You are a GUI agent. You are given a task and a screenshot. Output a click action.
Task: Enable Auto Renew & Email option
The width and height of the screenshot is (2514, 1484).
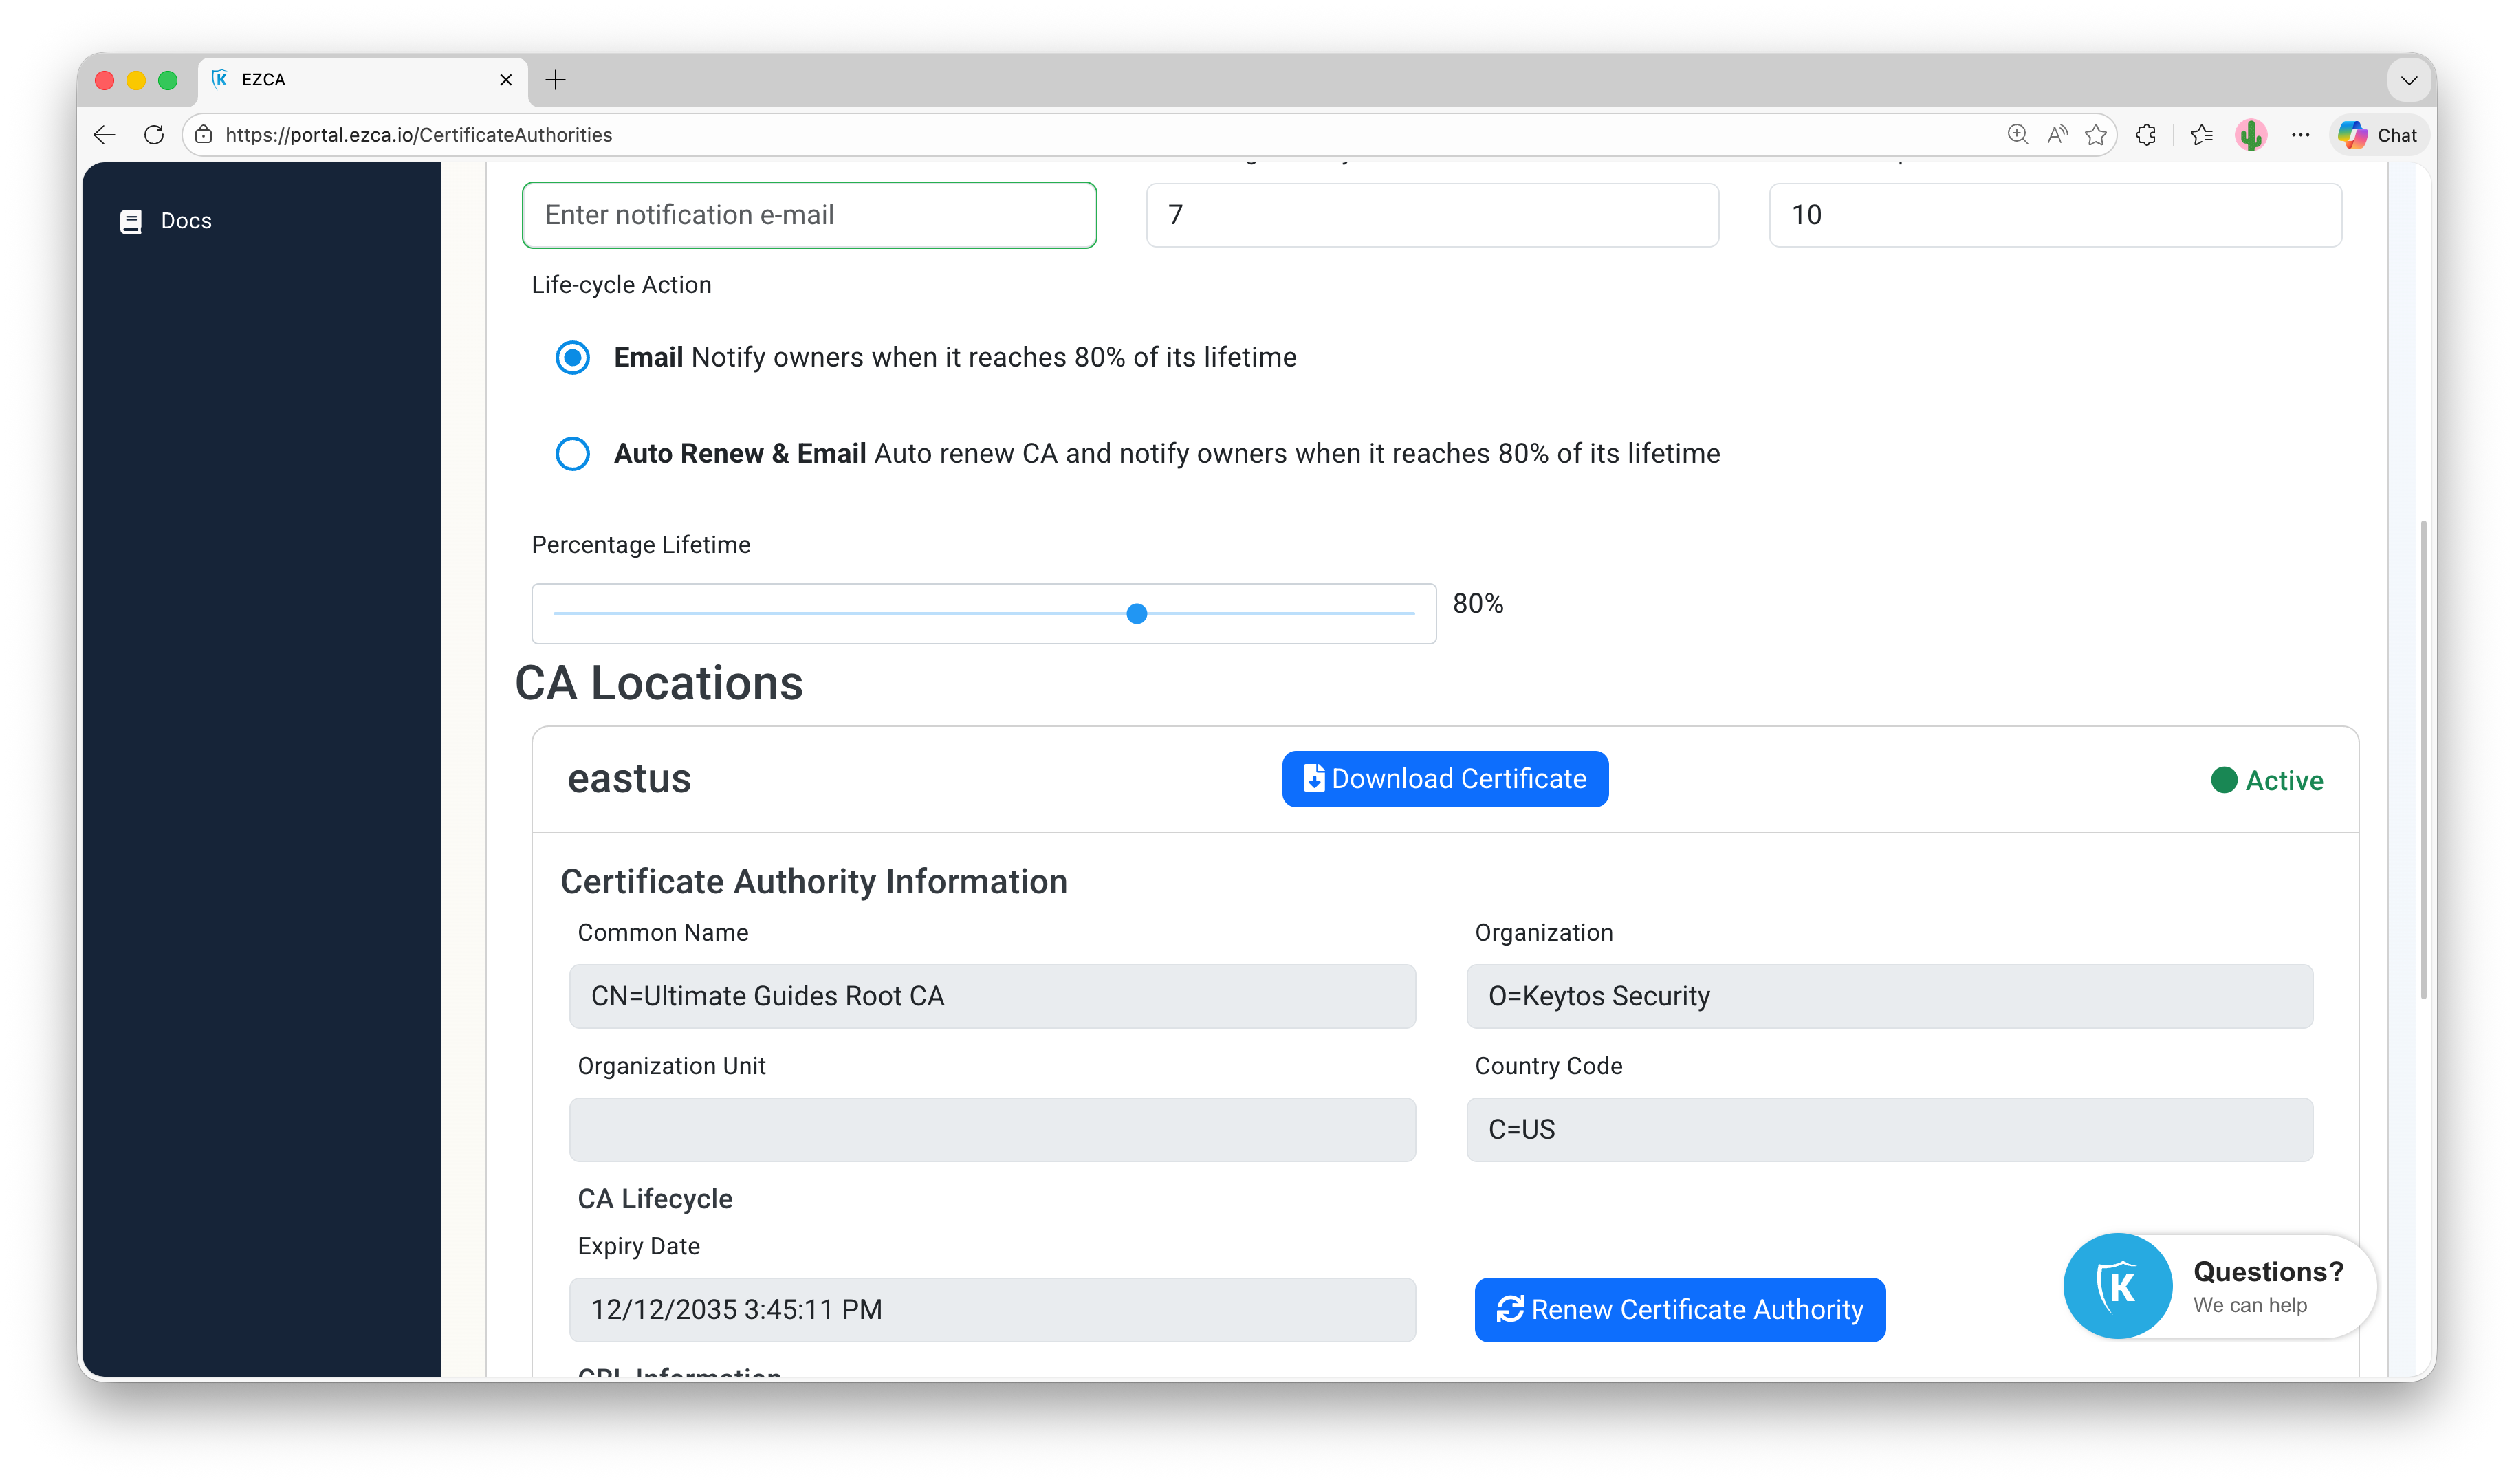tap(572, 453)
